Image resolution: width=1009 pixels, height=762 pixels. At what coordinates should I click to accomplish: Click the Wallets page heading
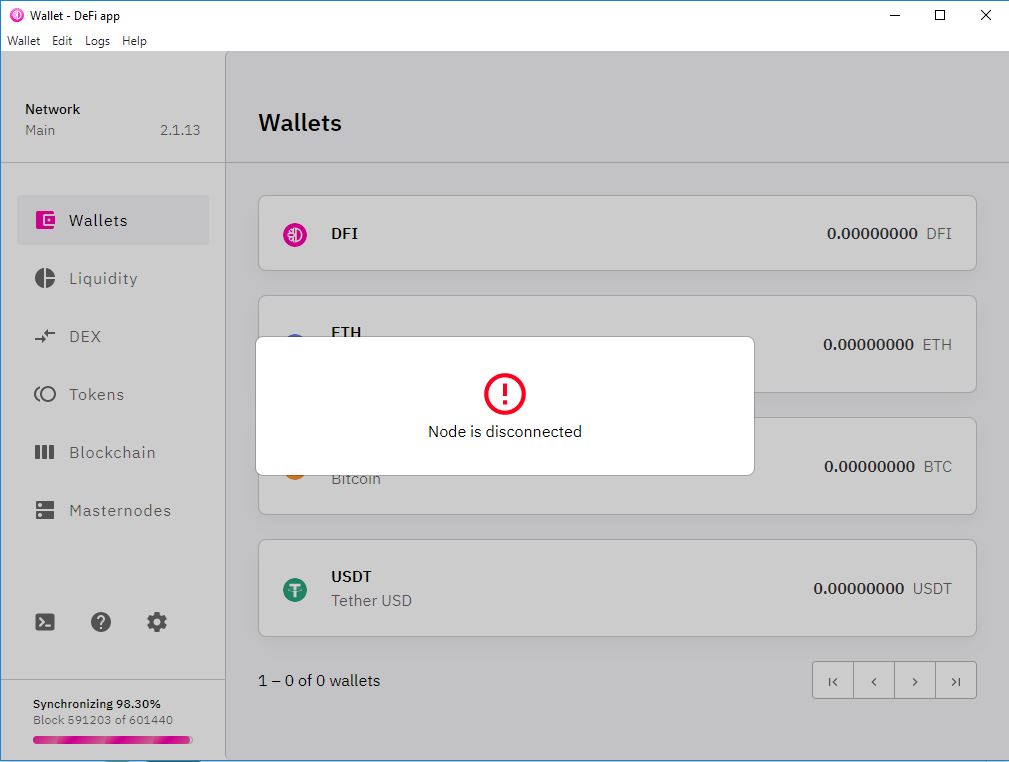coord(300,122)
